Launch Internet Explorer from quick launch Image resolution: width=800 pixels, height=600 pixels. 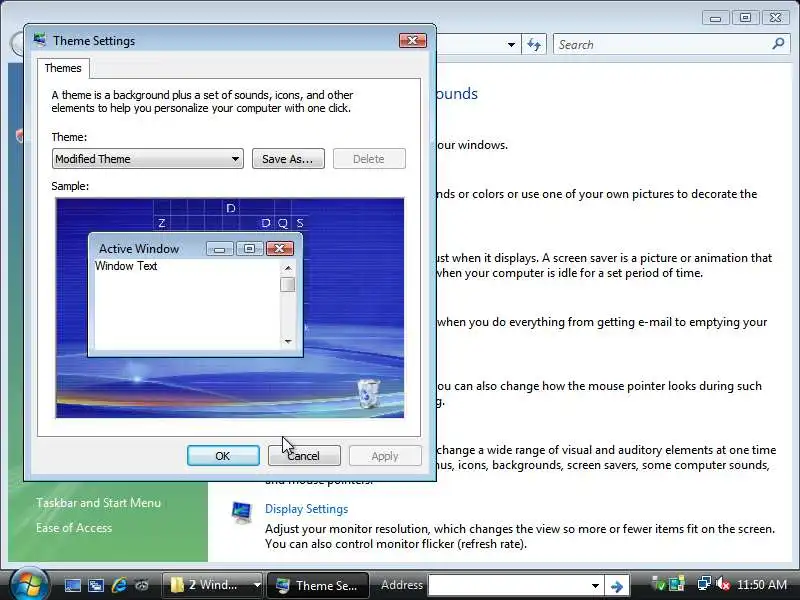pyautogui.click(x=119, y=585)
